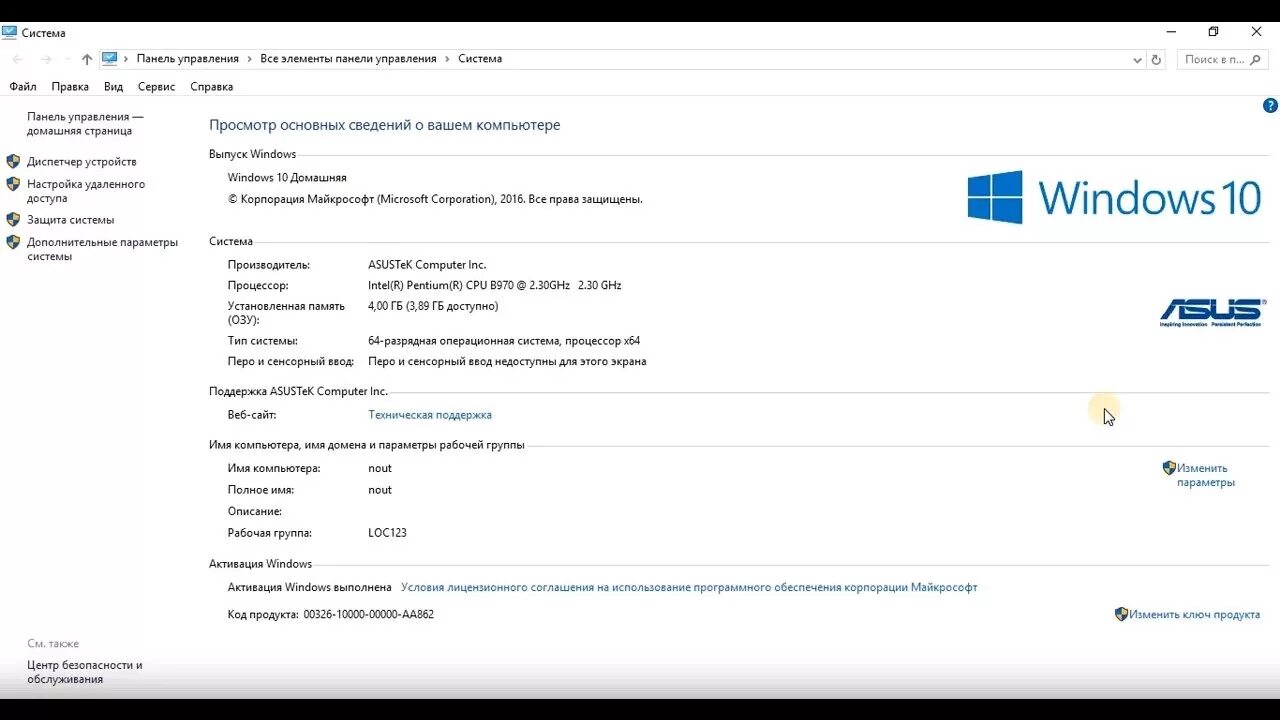
Task: Click the memory value 4,00 ГБ
Action: (433, 307)
